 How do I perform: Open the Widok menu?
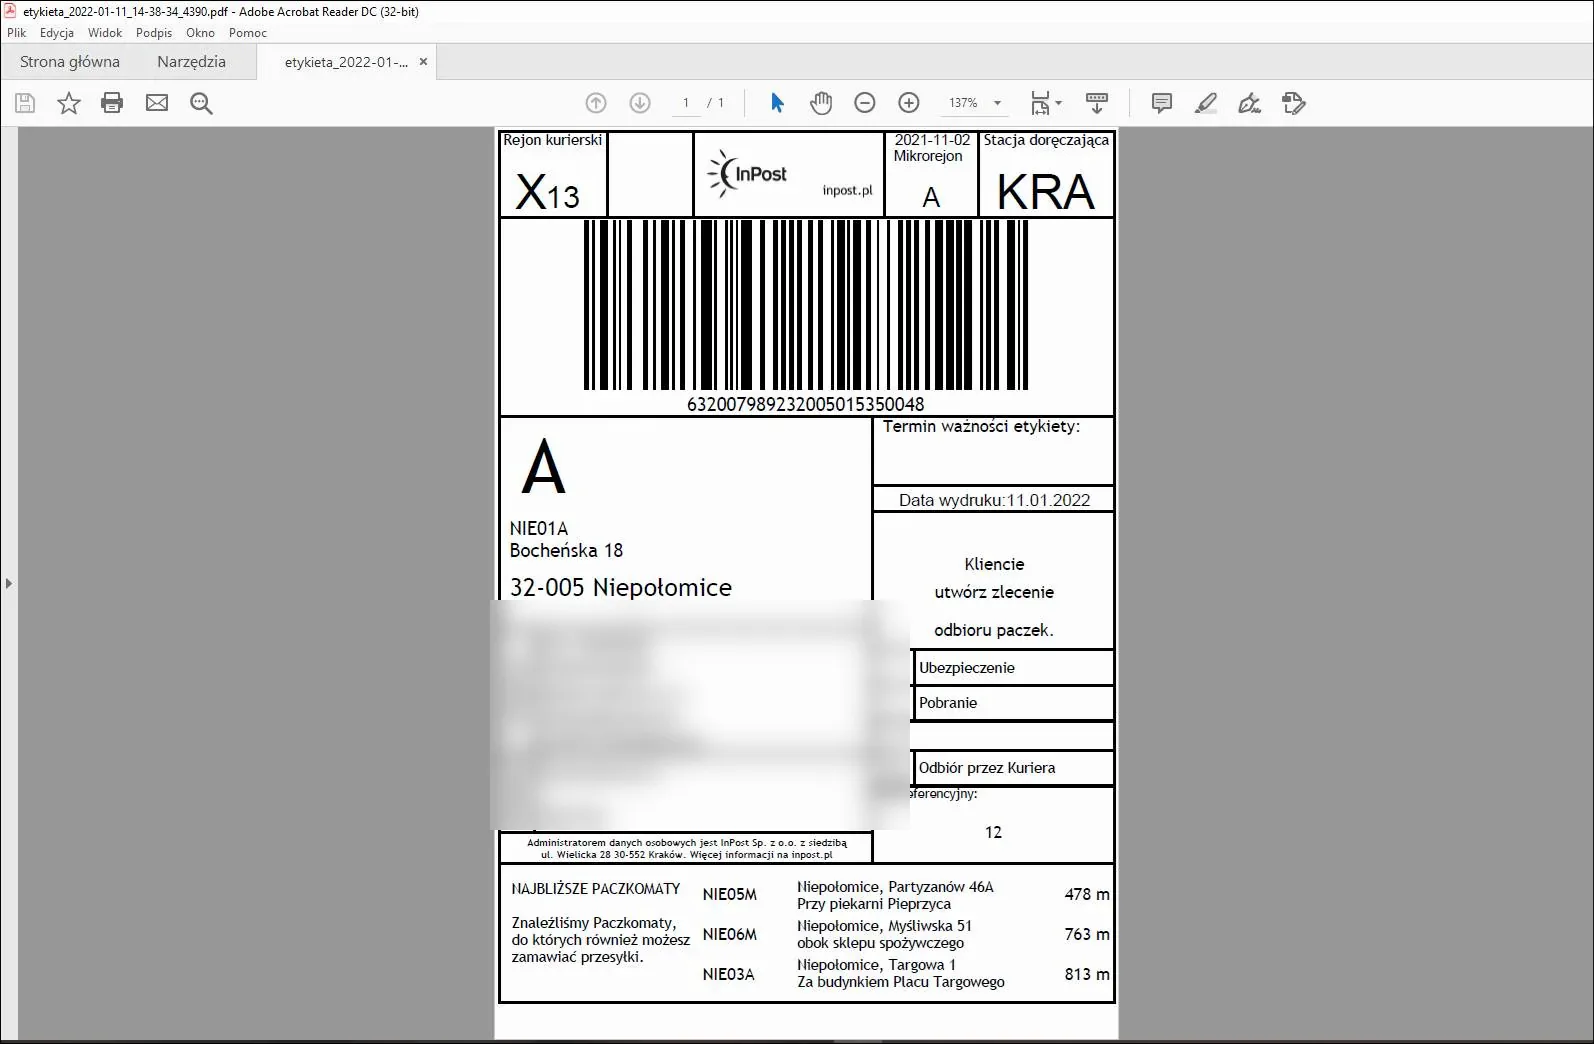(105, 33)
